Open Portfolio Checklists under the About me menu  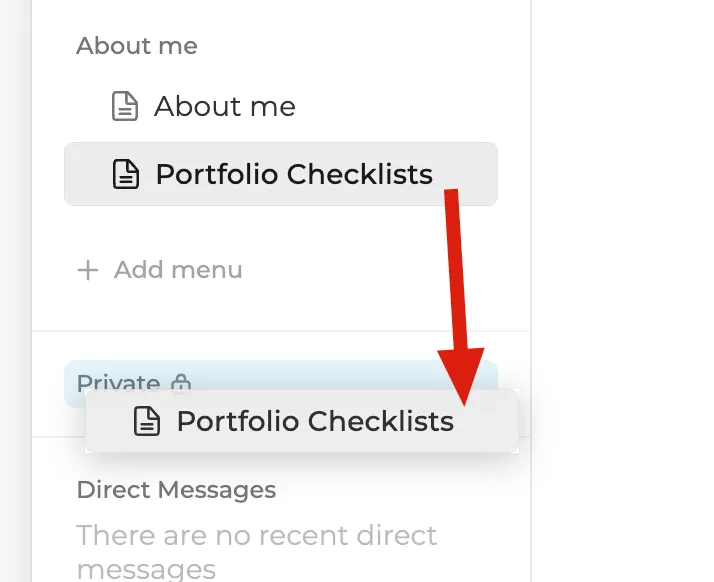pos(280,174)
